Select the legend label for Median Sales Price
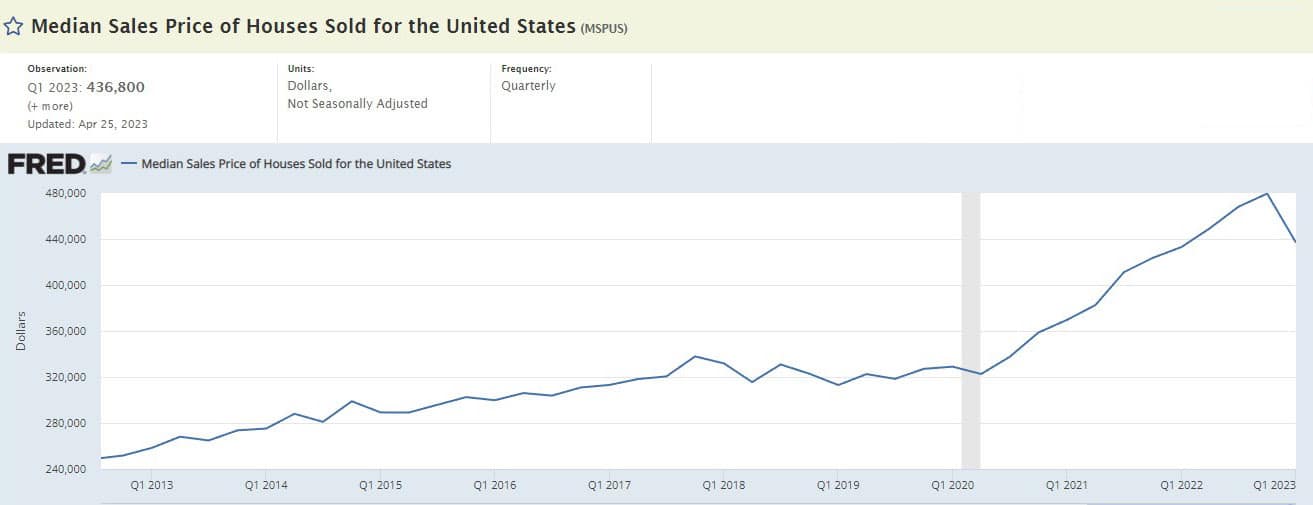 (296, 164)
